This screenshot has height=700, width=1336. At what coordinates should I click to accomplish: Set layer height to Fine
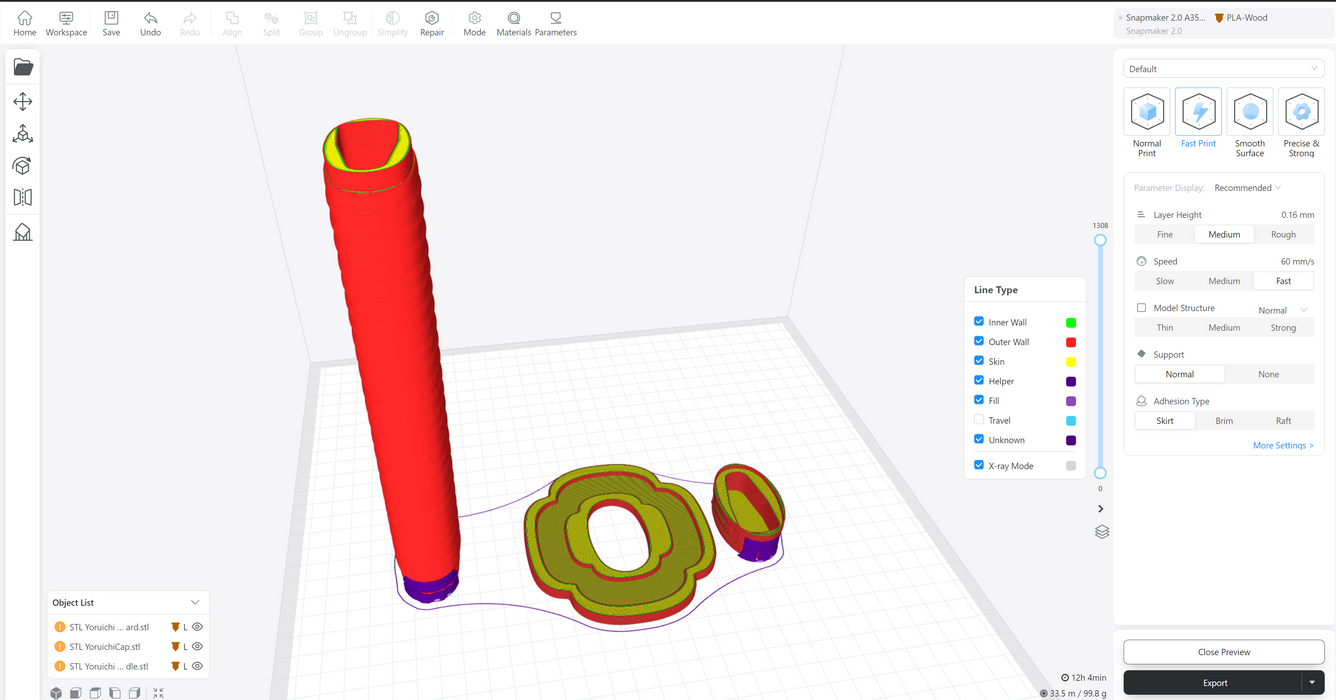(1164, 235)
